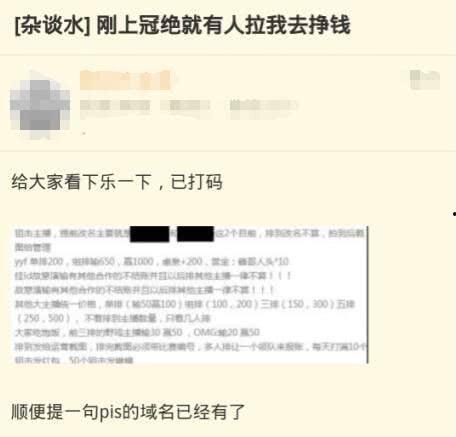
Task: Click the yyf 单排200 line in image
Action: tap(152, 262)
